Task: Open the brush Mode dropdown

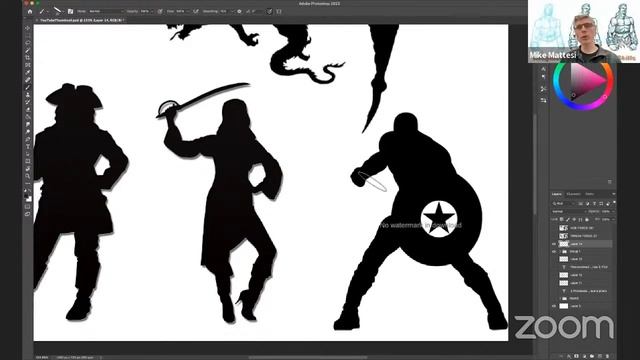Action: pyautogui.click(x=106, y=11)
